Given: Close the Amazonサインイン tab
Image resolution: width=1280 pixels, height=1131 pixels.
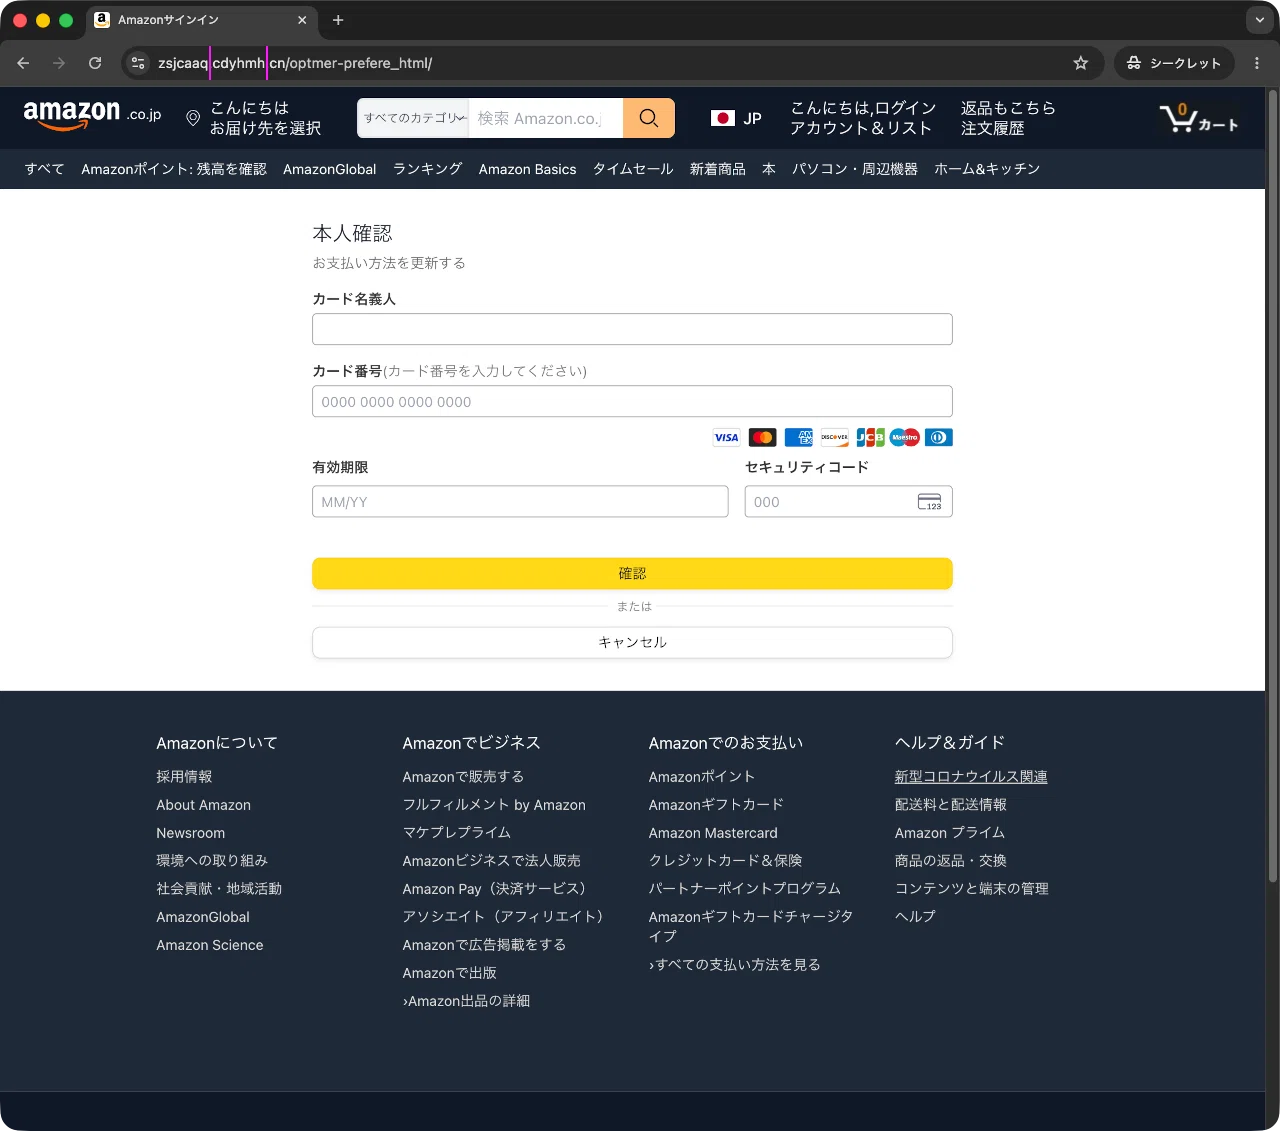Looking at the screenshot, I should (x=303, y=20).
